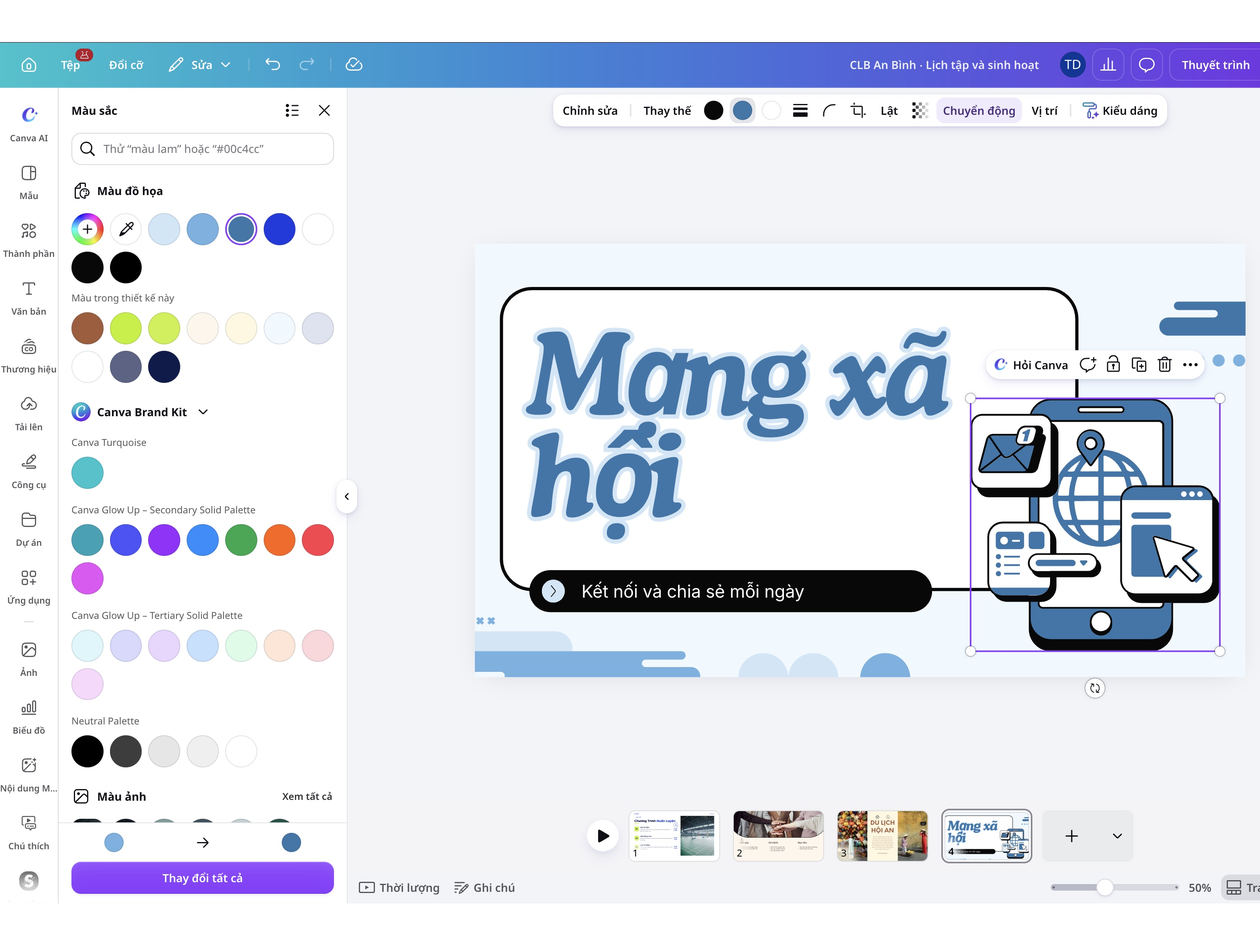Open the Mẫu templates panel

pyautogui.click(x=29, y=182)
